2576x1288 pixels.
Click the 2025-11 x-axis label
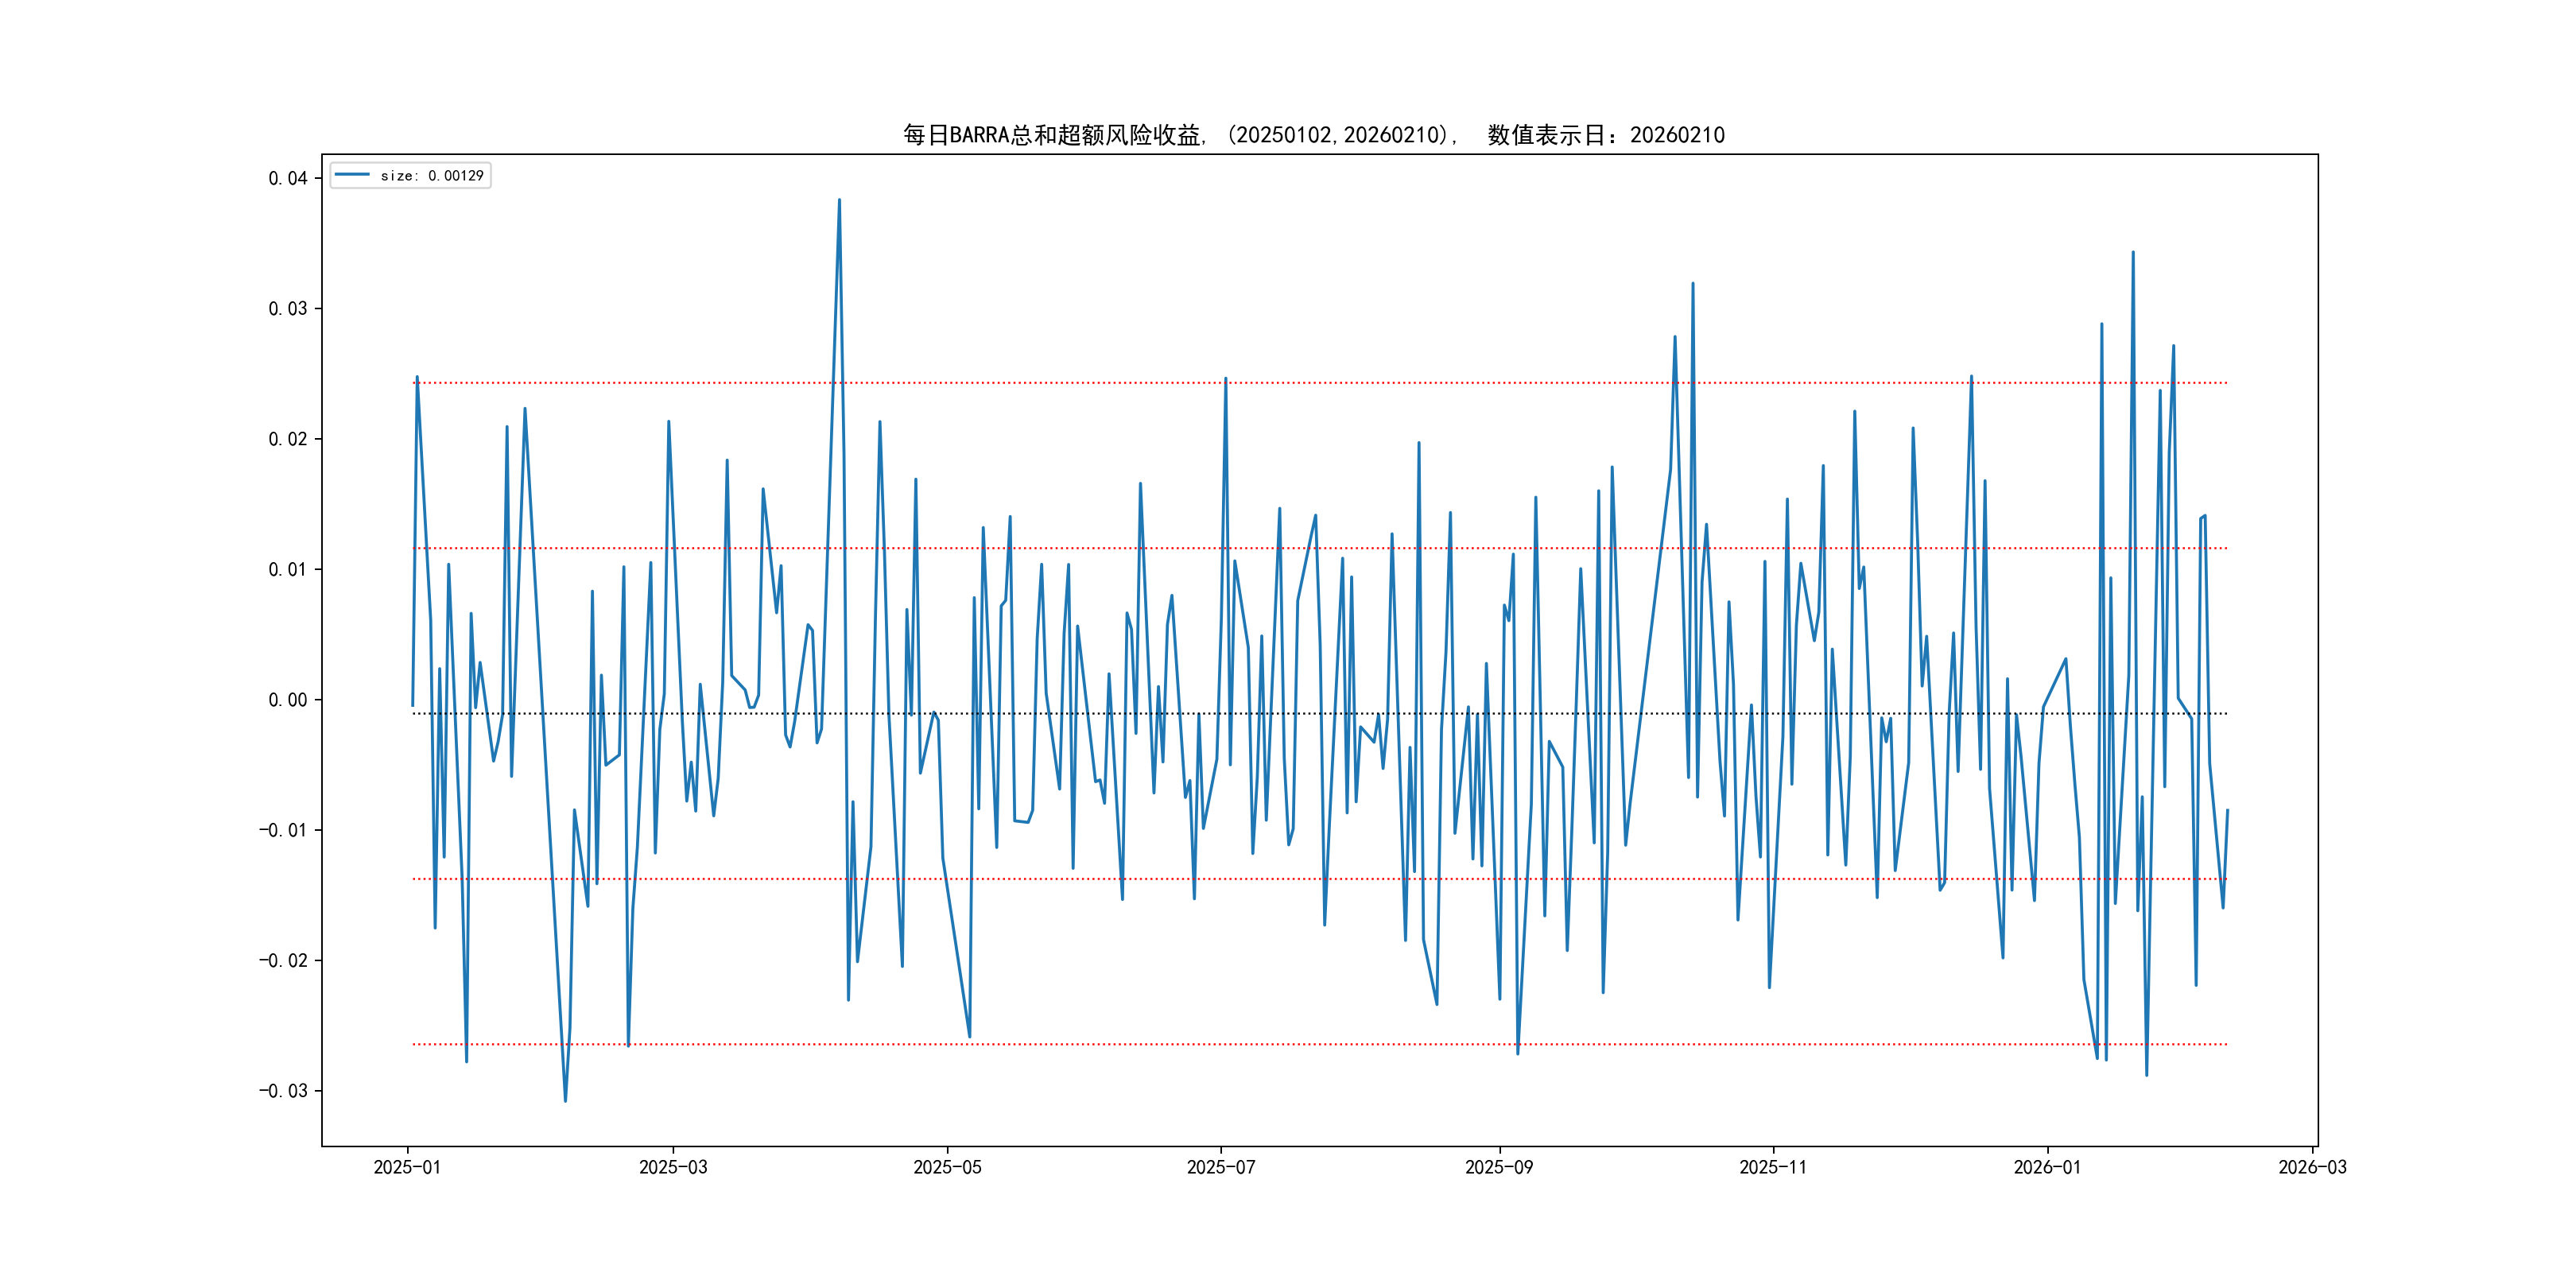coord(1772,1167)
